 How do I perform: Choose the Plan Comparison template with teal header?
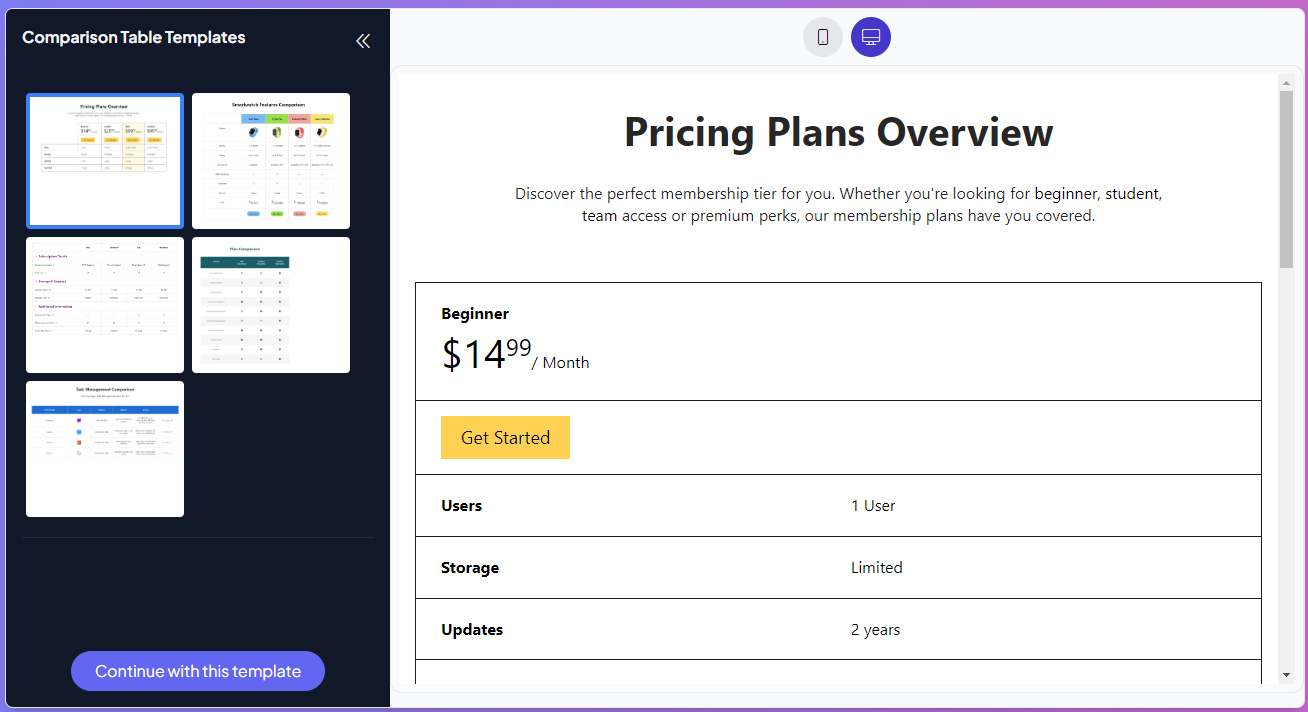click(270, 304)
